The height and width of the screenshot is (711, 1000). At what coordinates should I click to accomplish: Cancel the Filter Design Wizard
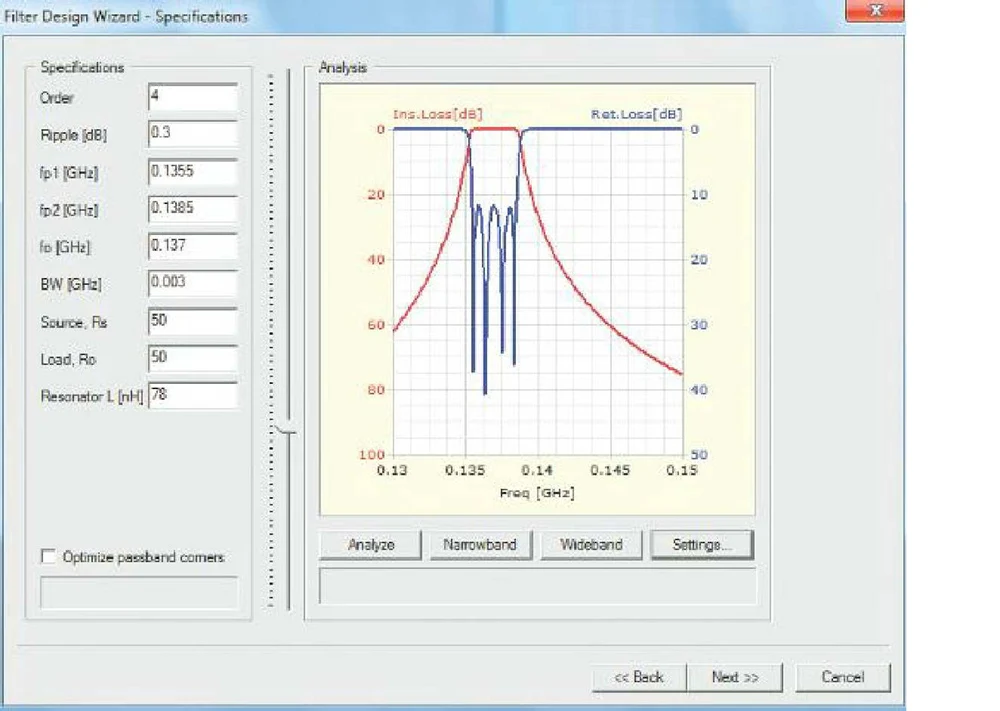coord(842,677)
